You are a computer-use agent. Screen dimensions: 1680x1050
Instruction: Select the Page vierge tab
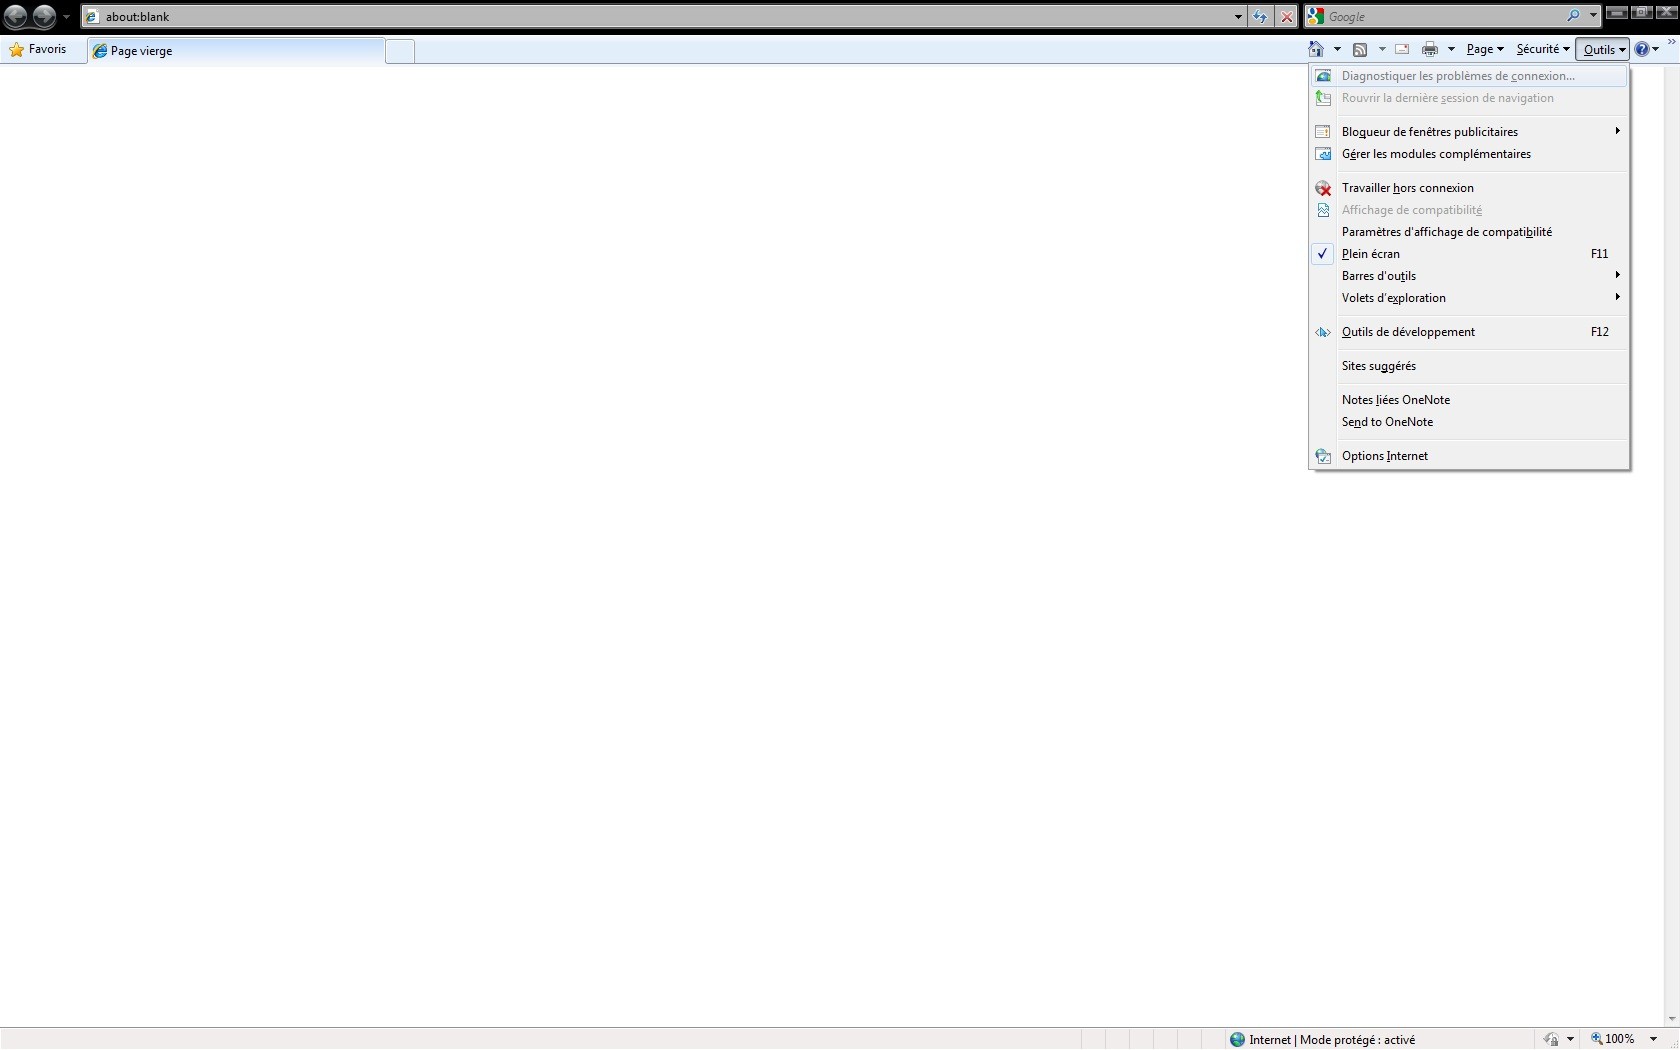click(236, 51)
